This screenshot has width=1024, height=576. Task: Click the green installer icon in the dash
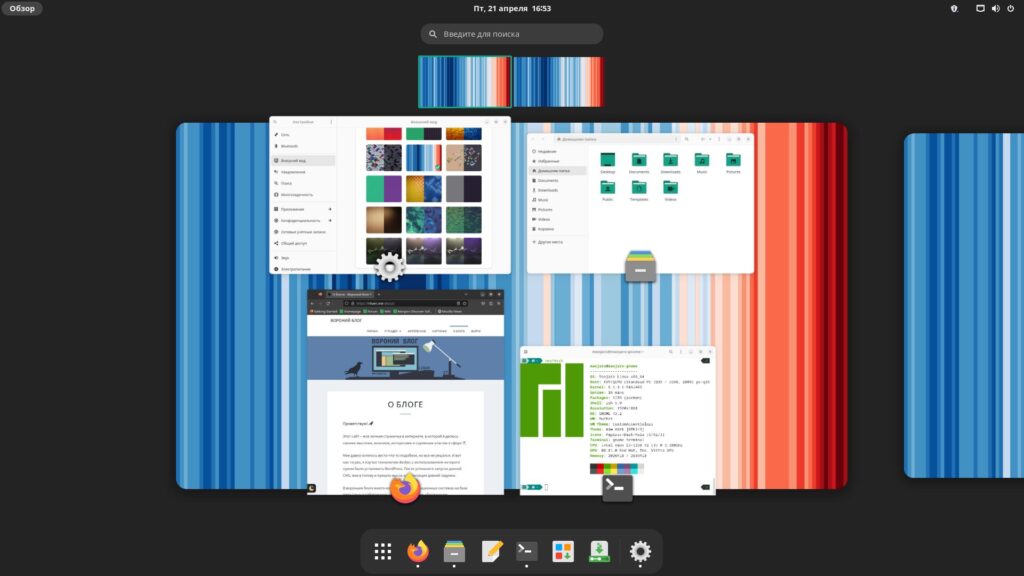coord(599,551)
